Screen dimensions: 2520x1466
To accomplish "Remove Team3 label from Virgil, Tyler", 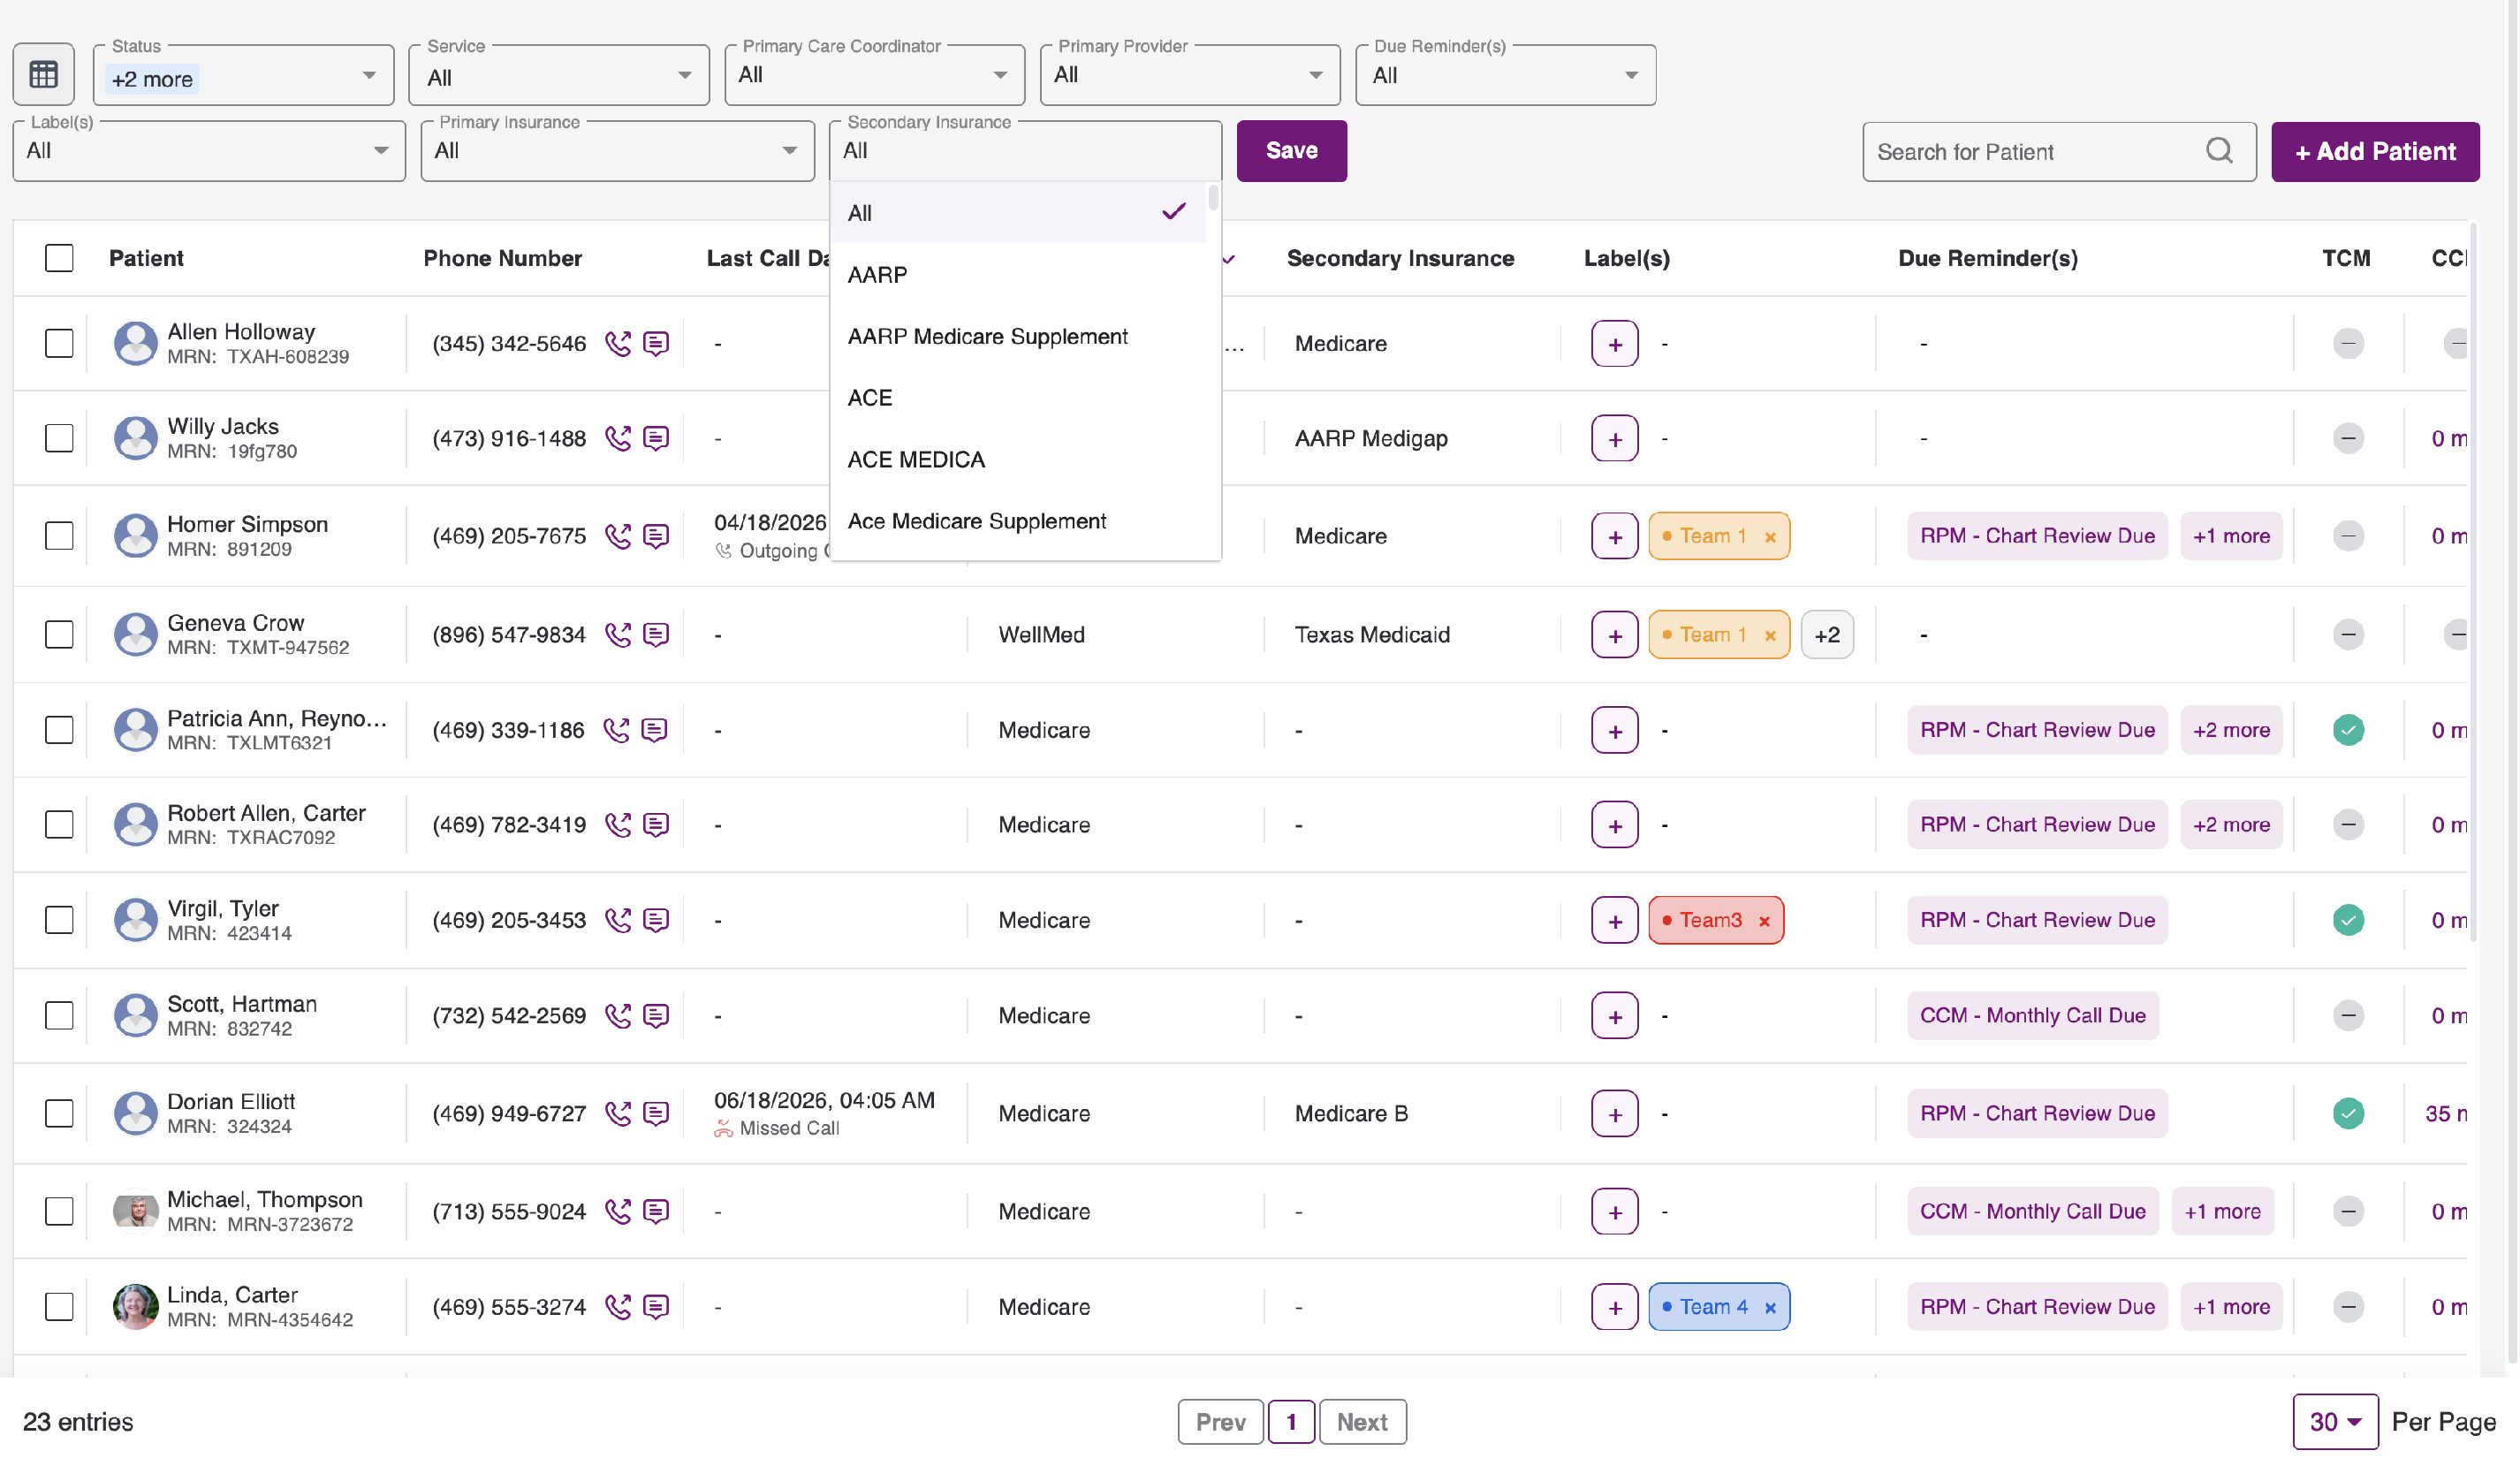I will click(x=1765, y=921).
